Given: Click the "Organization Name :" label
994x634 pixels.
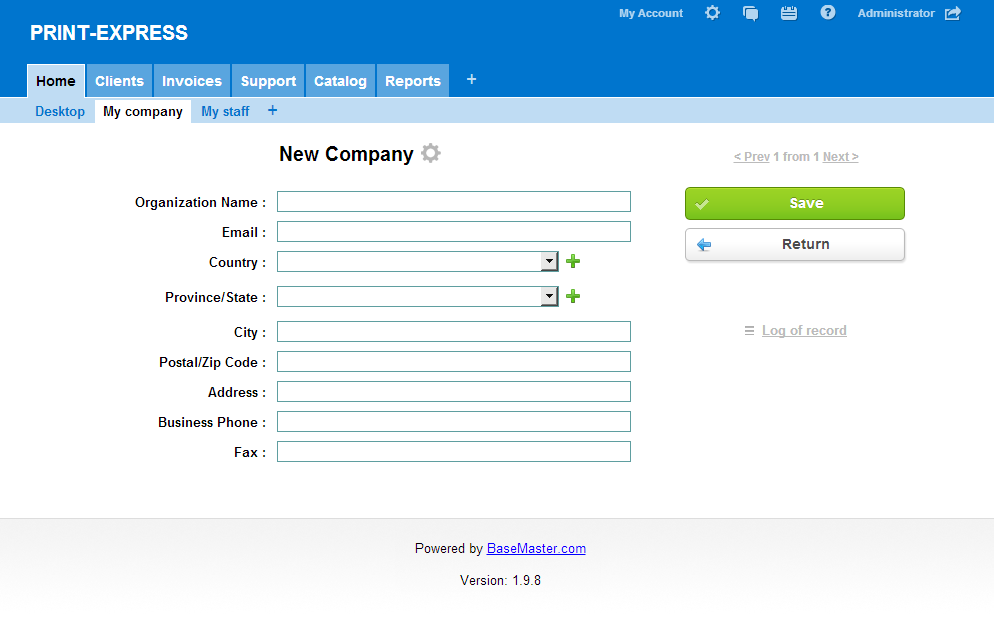Looking at the screenshot, I should pos(200,202).
